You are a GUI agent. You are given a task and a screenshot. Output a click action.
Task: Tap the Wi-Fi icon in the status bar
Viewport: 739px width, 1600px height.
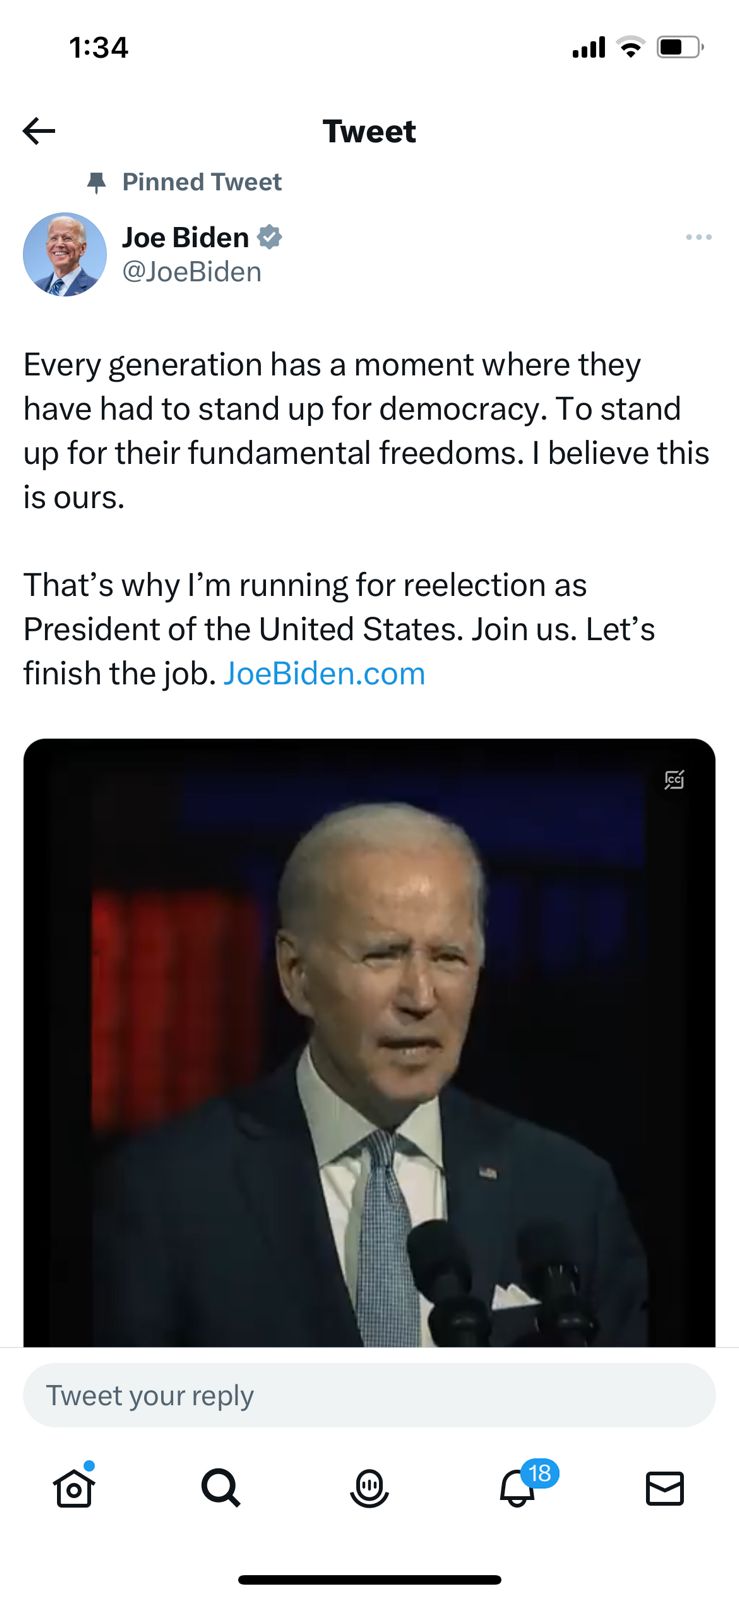pos(630,47)
